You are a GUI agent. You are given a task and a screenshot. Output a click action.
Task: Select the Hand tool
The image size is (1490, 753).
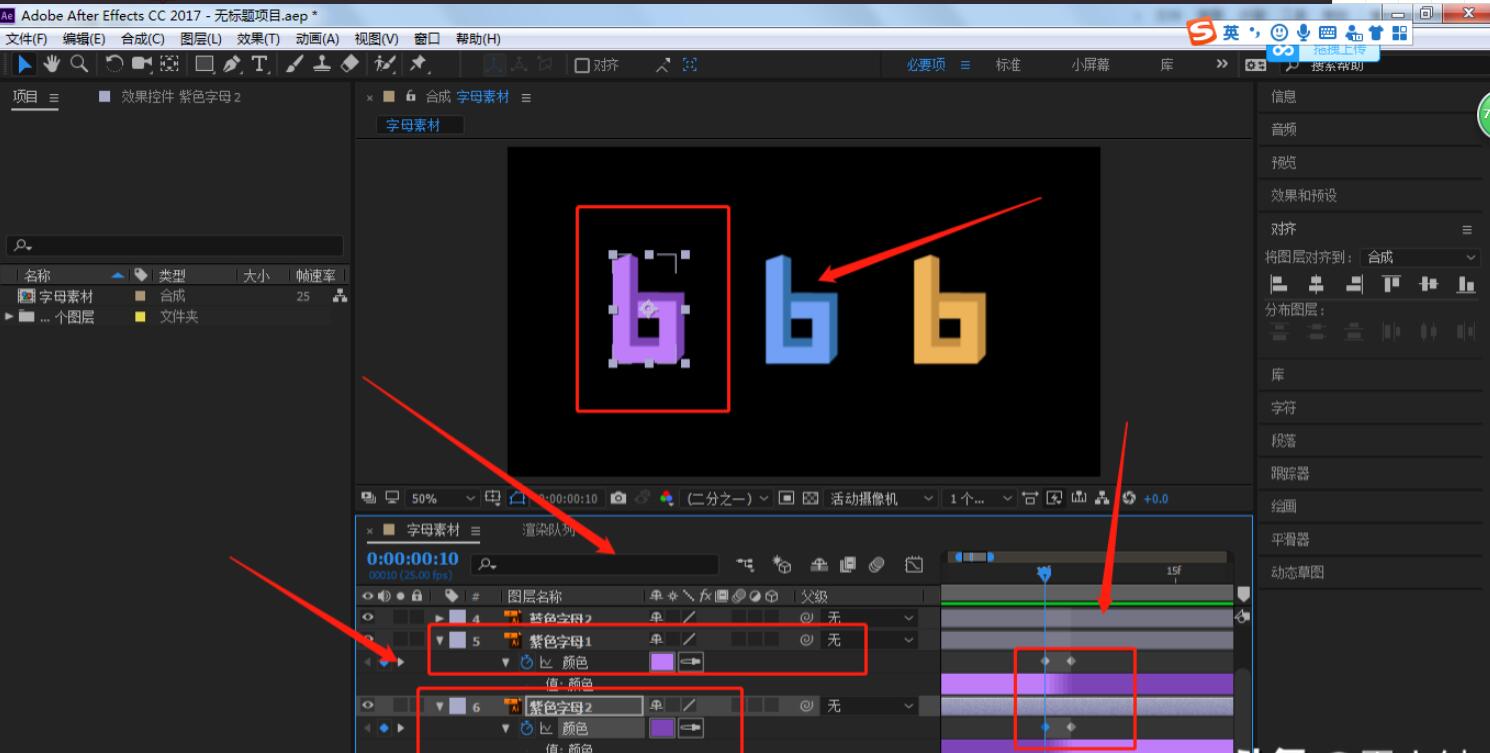click(x=51, y=64)
